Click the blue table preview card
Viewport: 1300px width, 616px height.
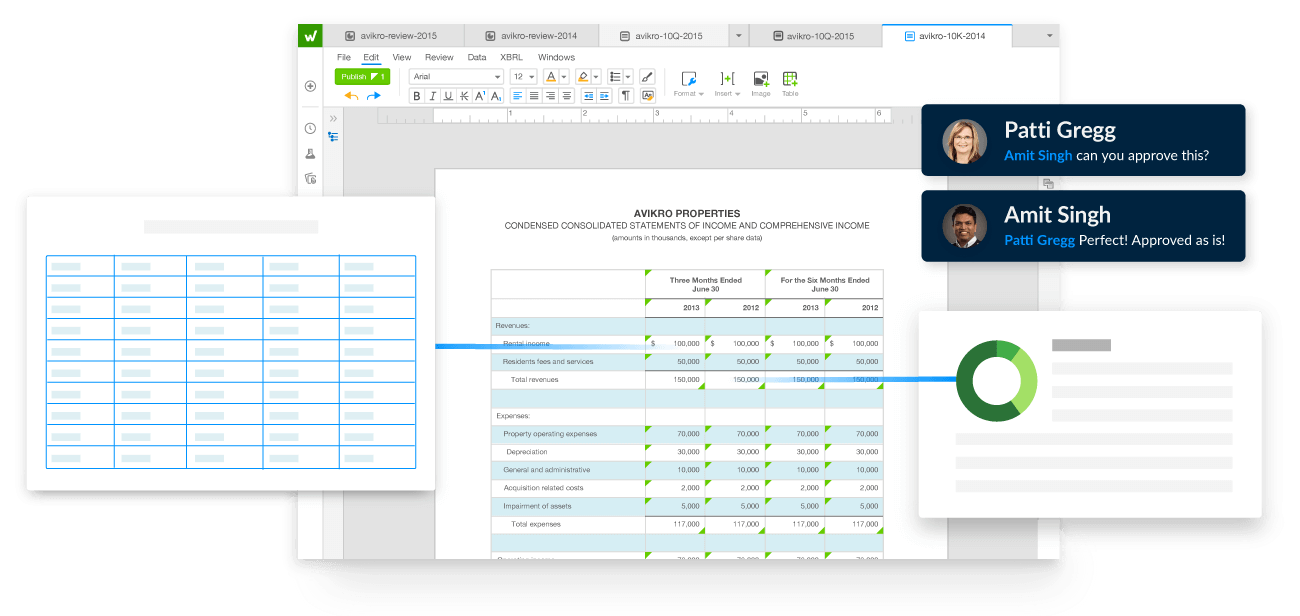pyautogui.click(x=231, y=343)
